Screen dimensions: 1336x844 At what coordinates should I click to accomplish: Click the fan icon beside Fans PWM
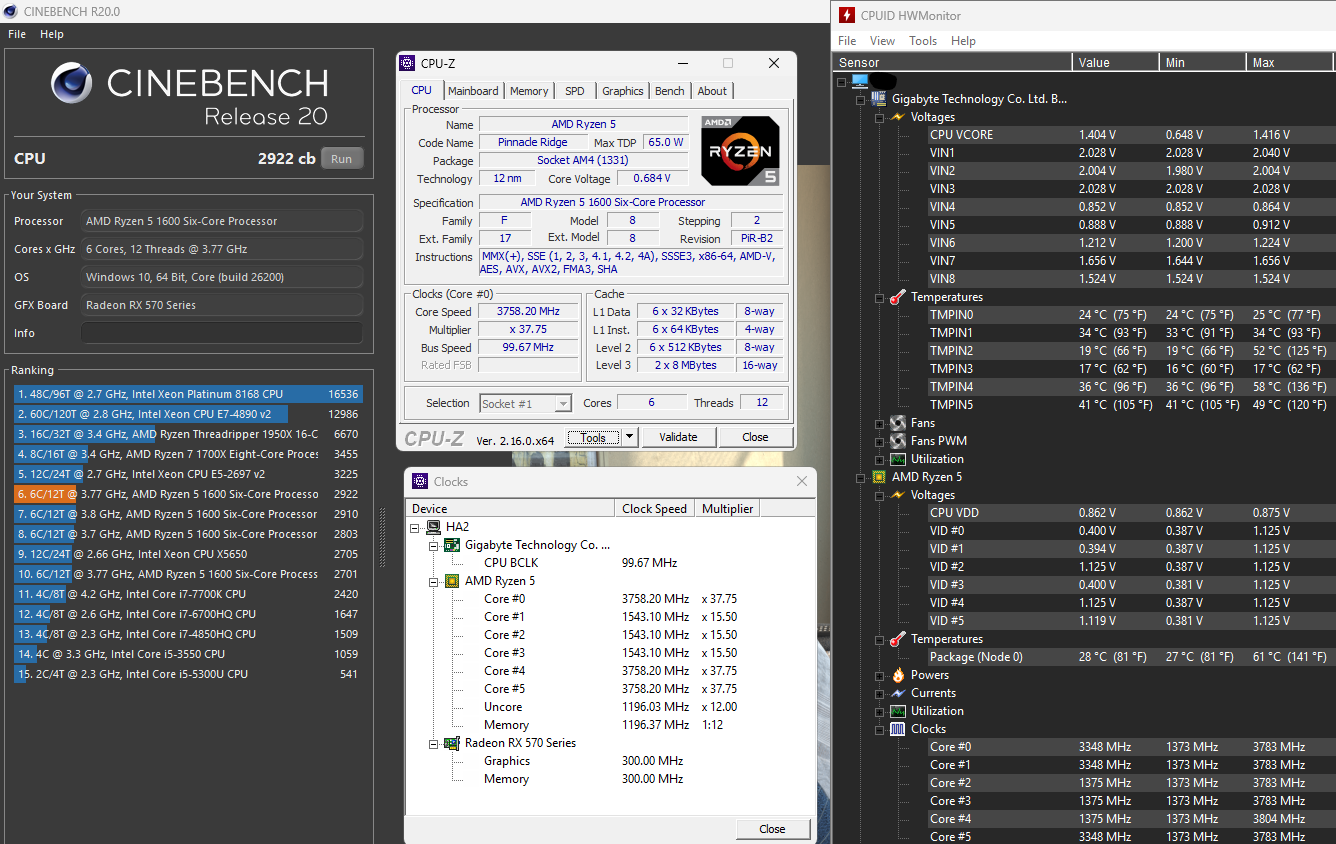pos(897,441)
